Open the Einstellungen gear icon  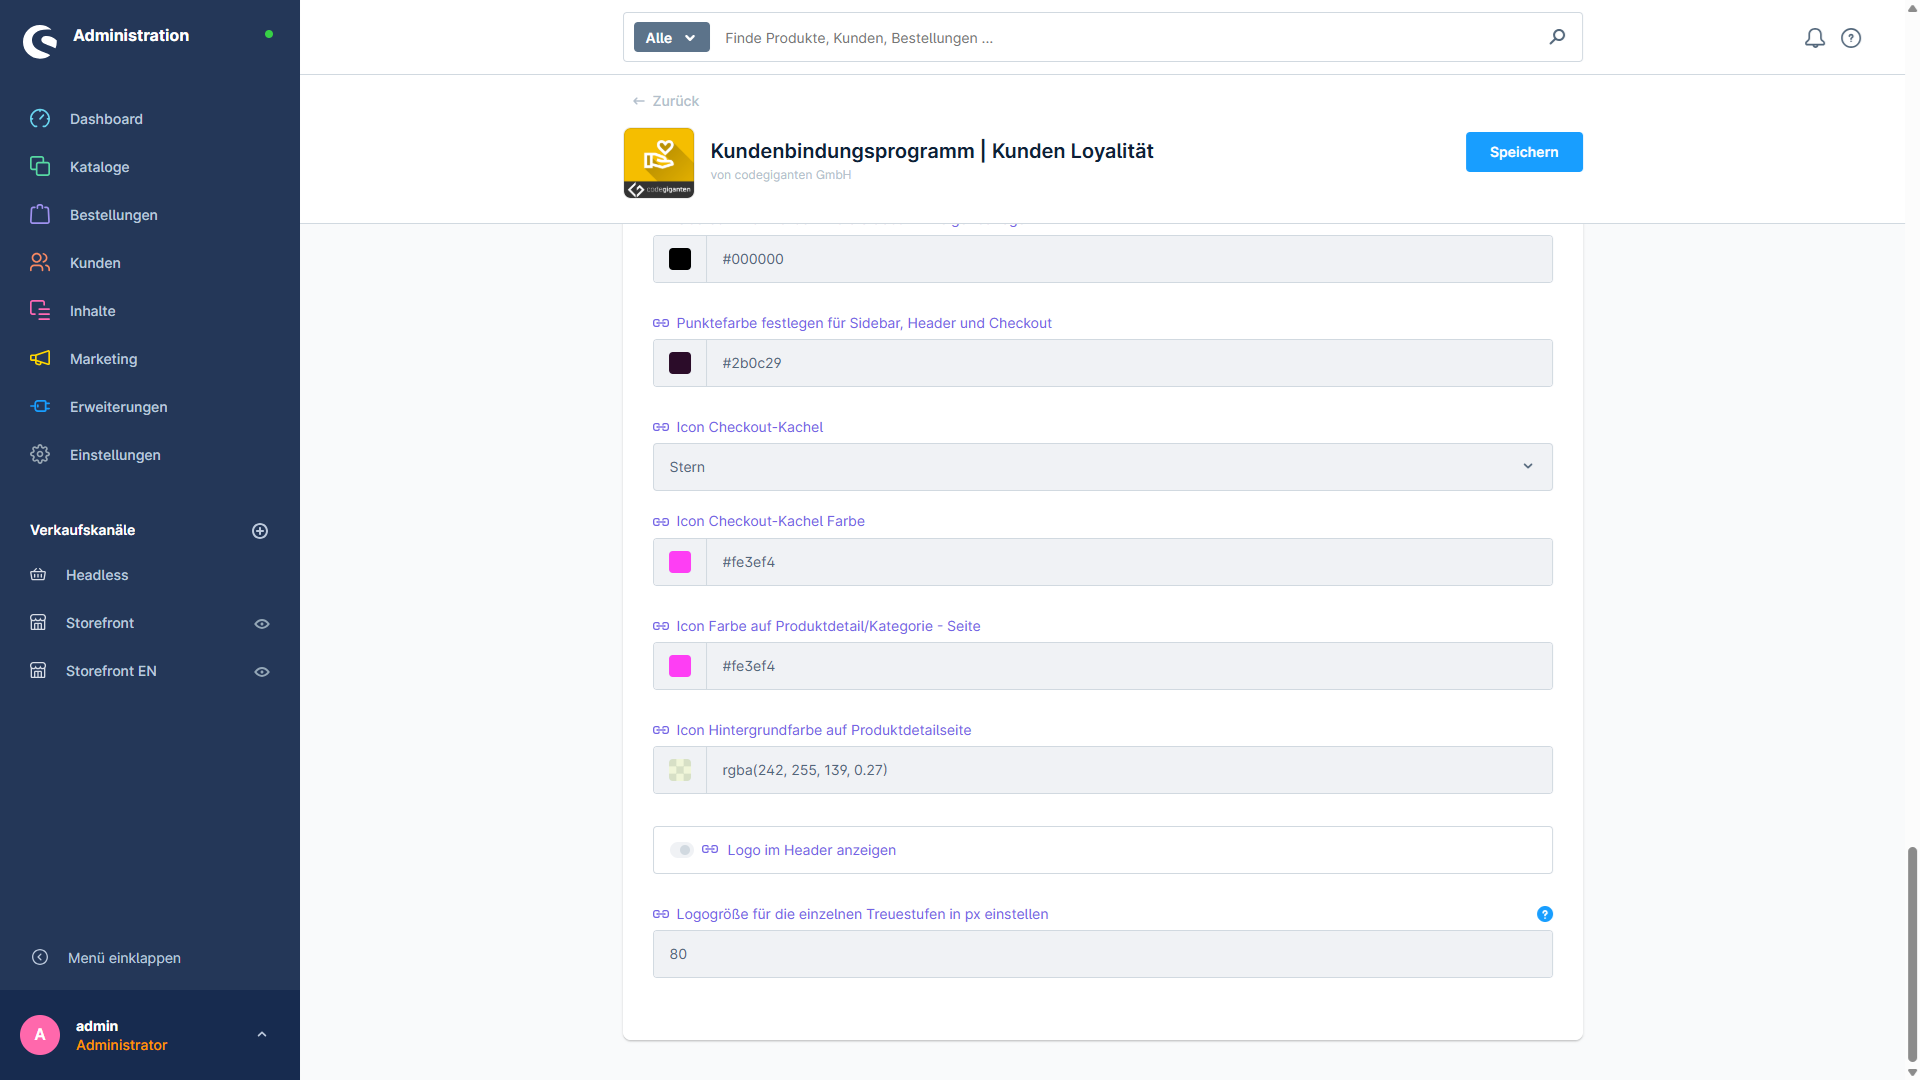[40, 455]
